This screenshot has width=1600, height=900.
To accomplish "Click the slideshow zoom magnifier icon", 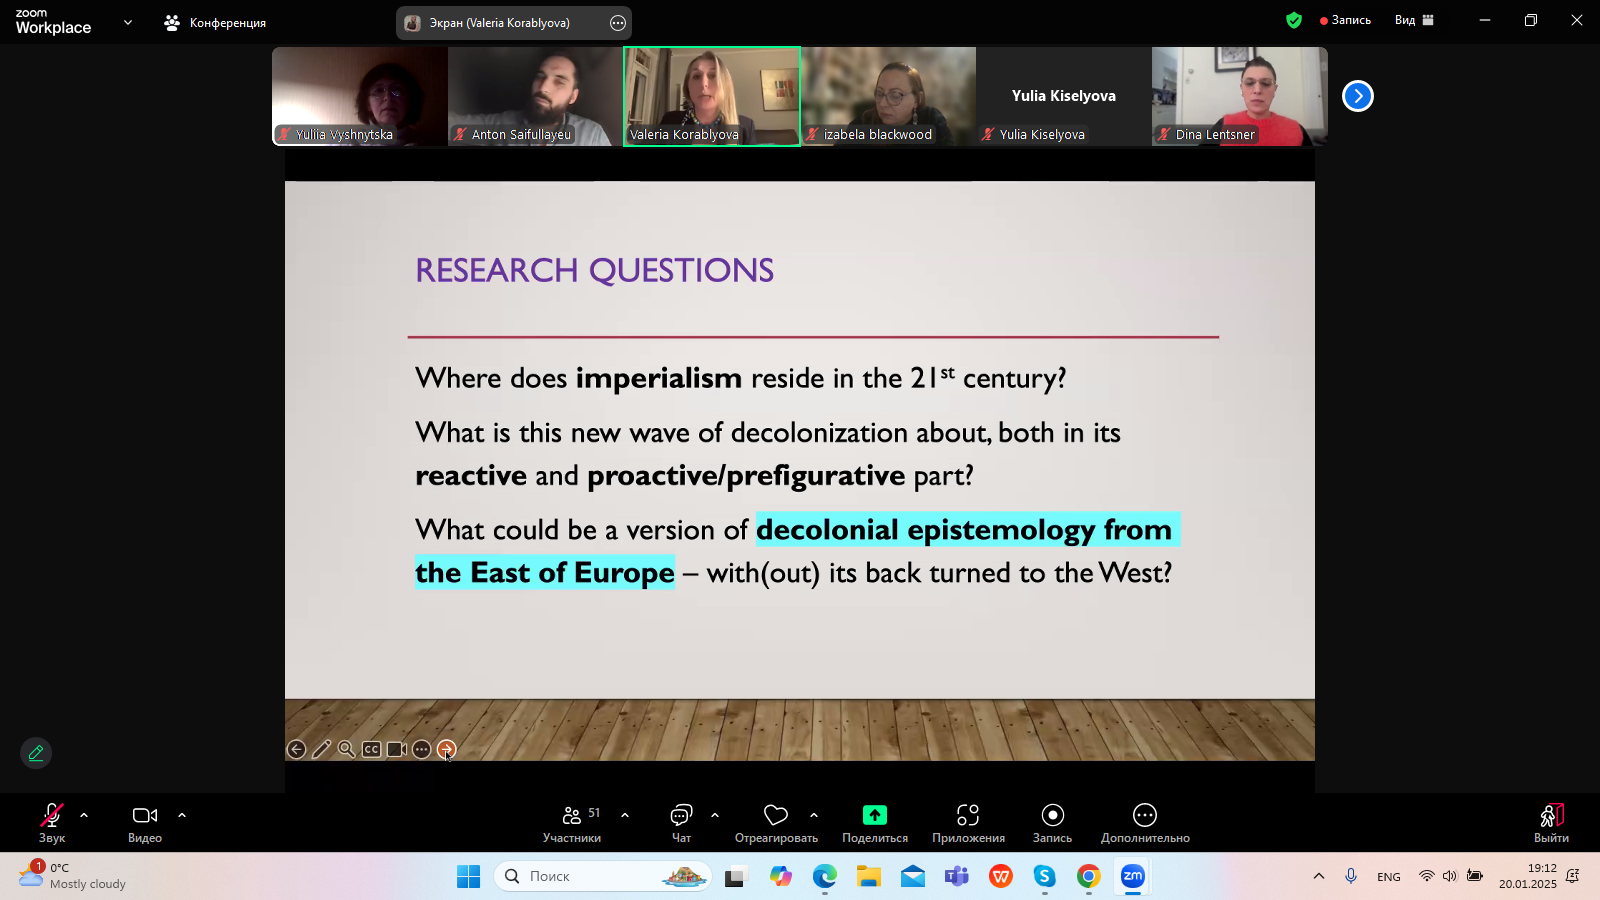I will [346, 749].
